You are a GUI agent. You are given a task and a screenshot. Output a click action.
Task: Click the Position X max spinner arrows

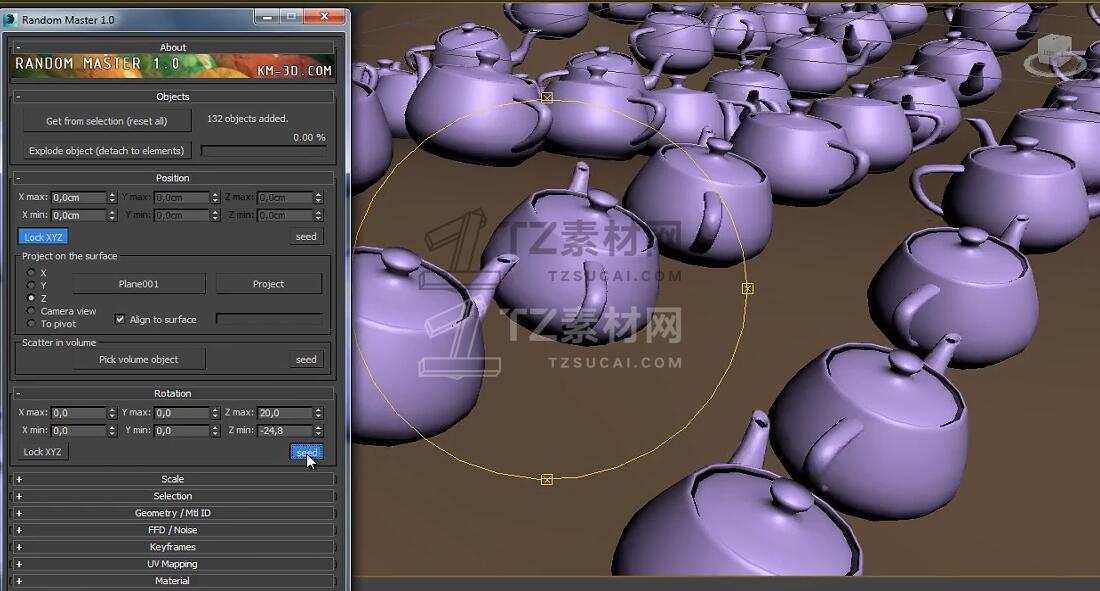(112, 198)
